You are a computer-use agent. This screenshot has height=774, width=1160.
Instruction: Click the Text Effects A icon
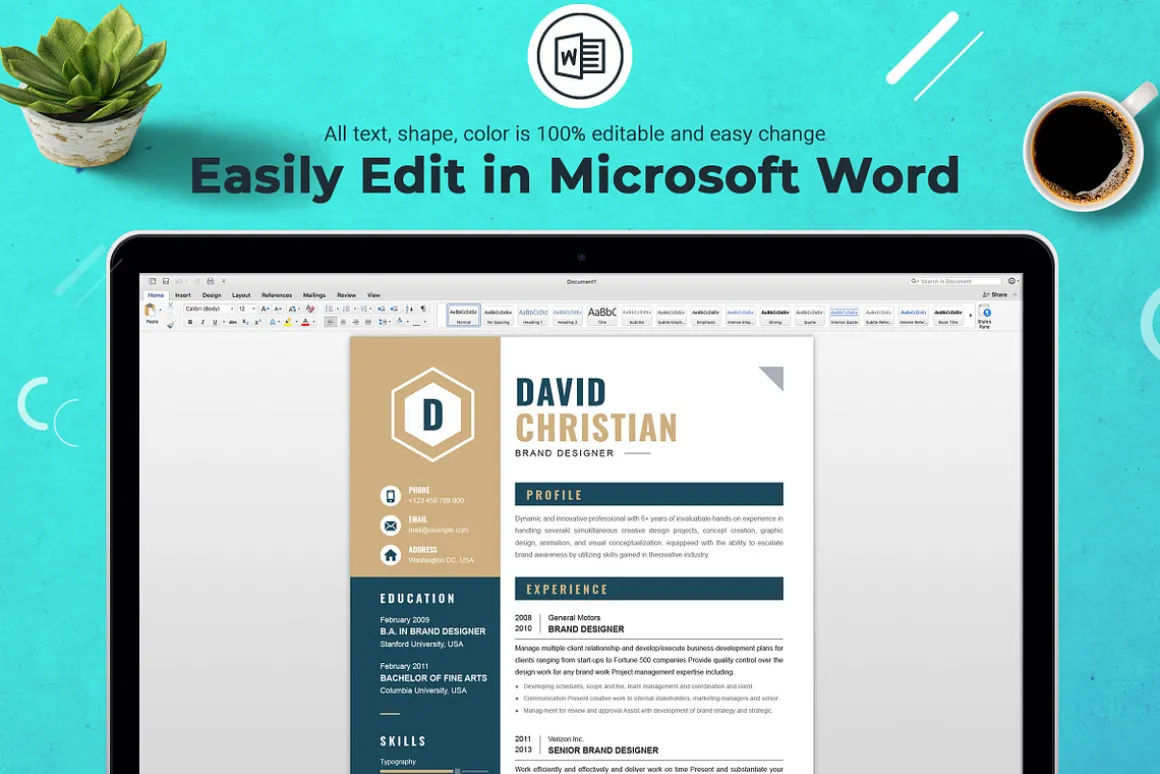272,322
